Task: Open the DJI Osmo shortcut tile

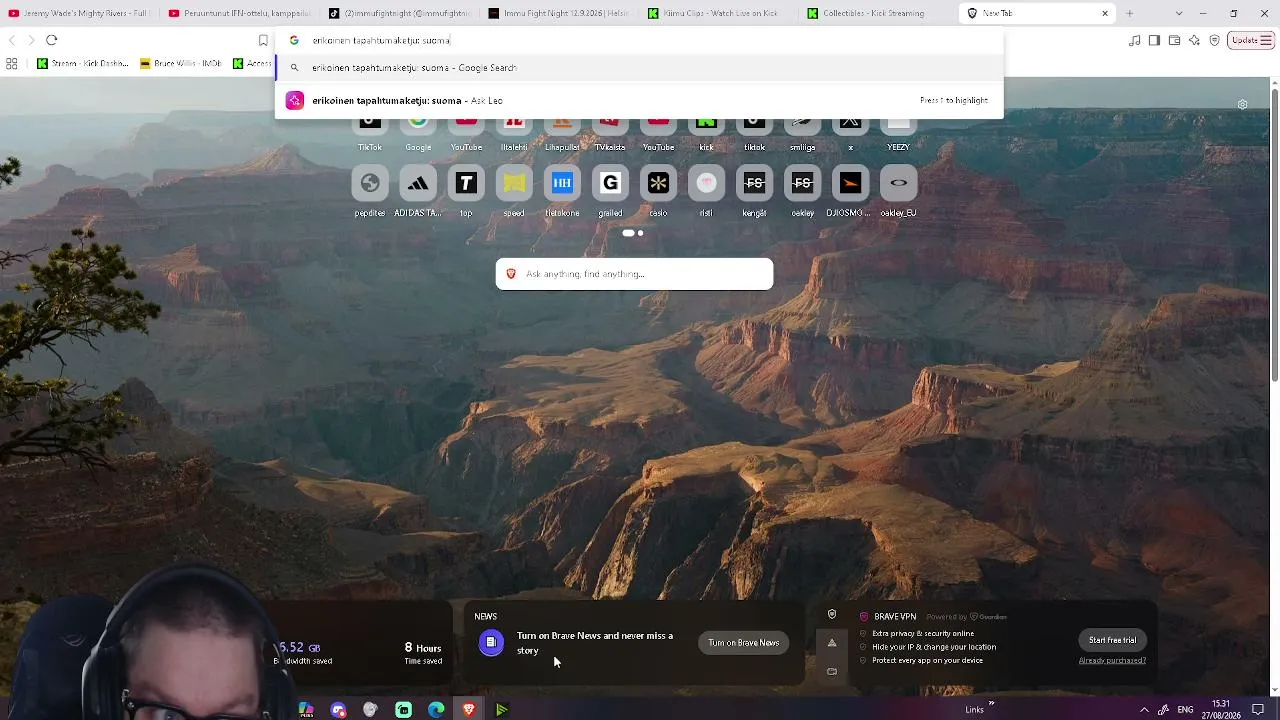Action: [850, 183]
